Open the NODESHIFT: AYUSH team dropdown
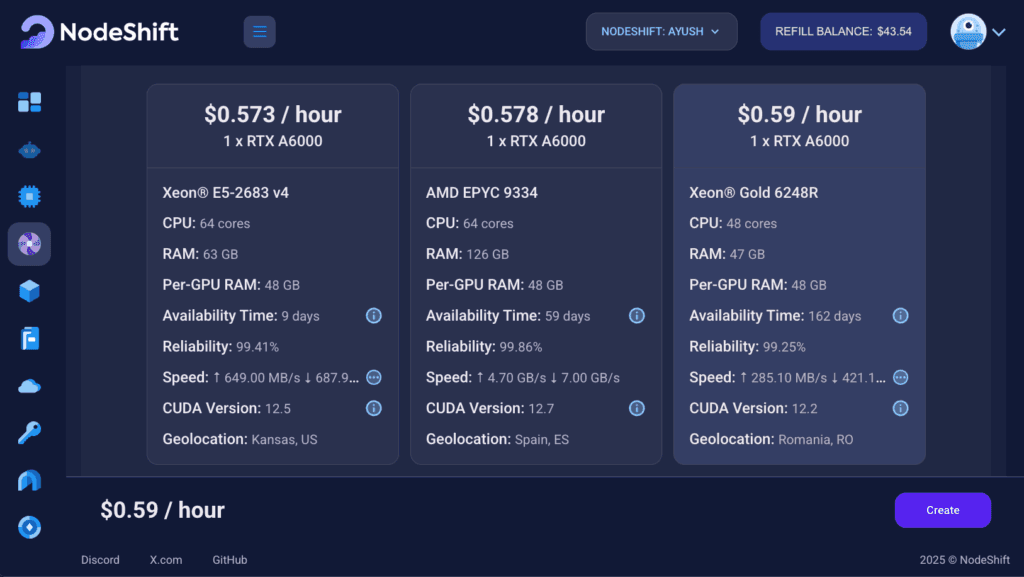Viewport: 1024px width, 577px height. point(662,31)
